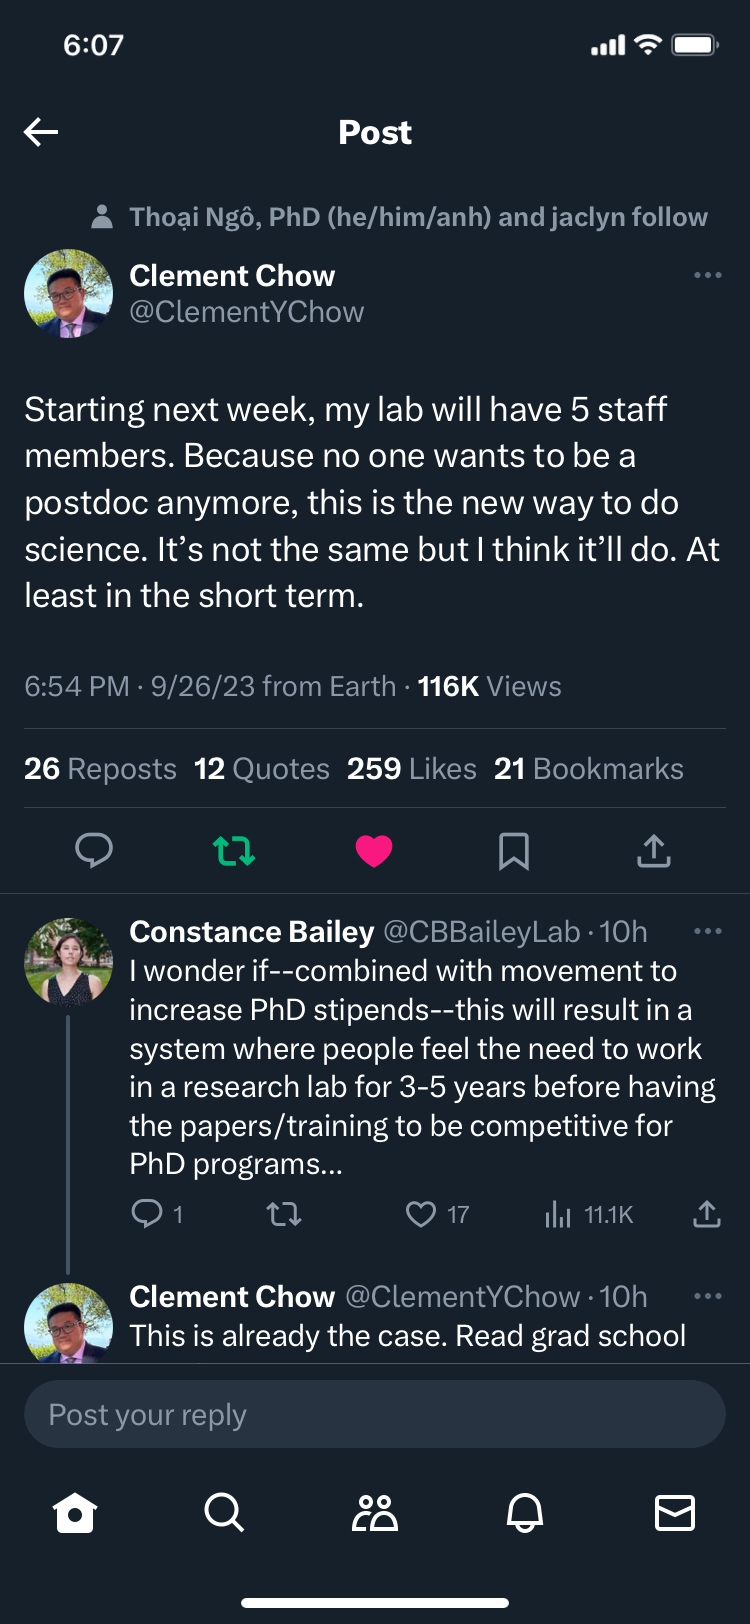Tap the back arrow icon

tap(41, 132)
